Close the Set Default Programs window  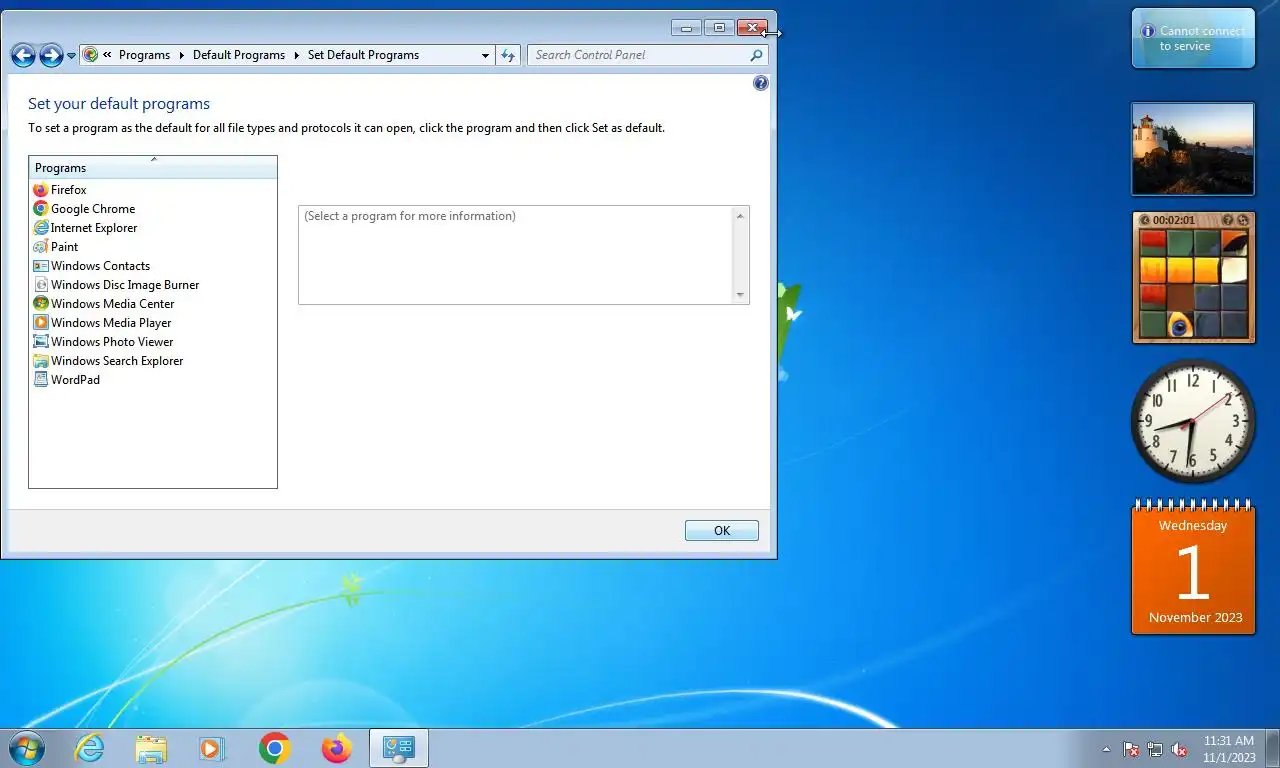point(753,28)
